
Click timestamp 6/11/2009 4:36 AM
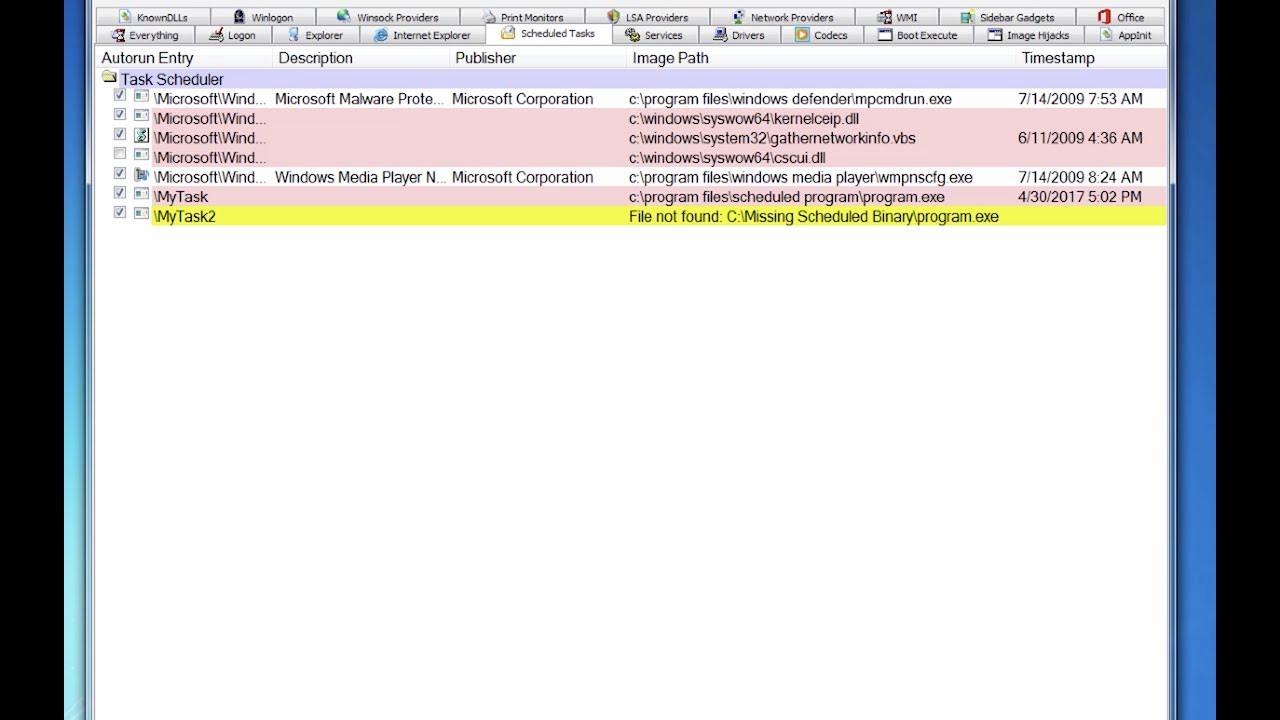coord(1080,138)
